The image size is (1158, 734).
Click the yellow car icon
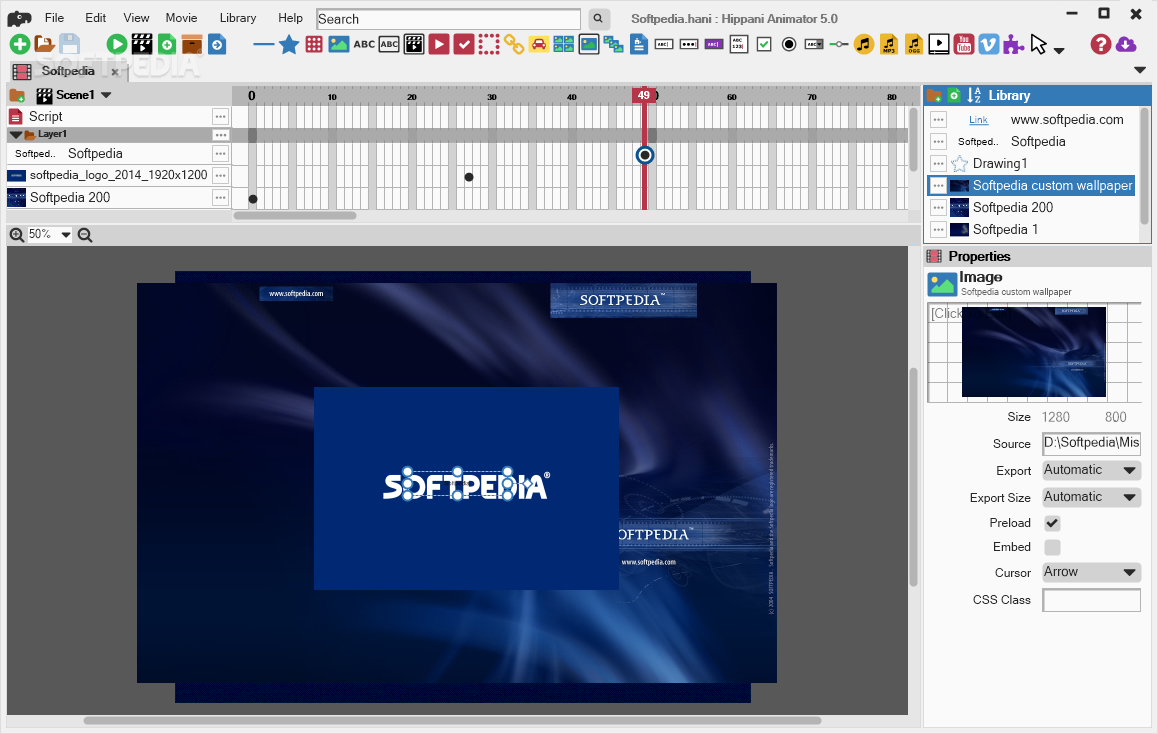(x=539, y=44)
